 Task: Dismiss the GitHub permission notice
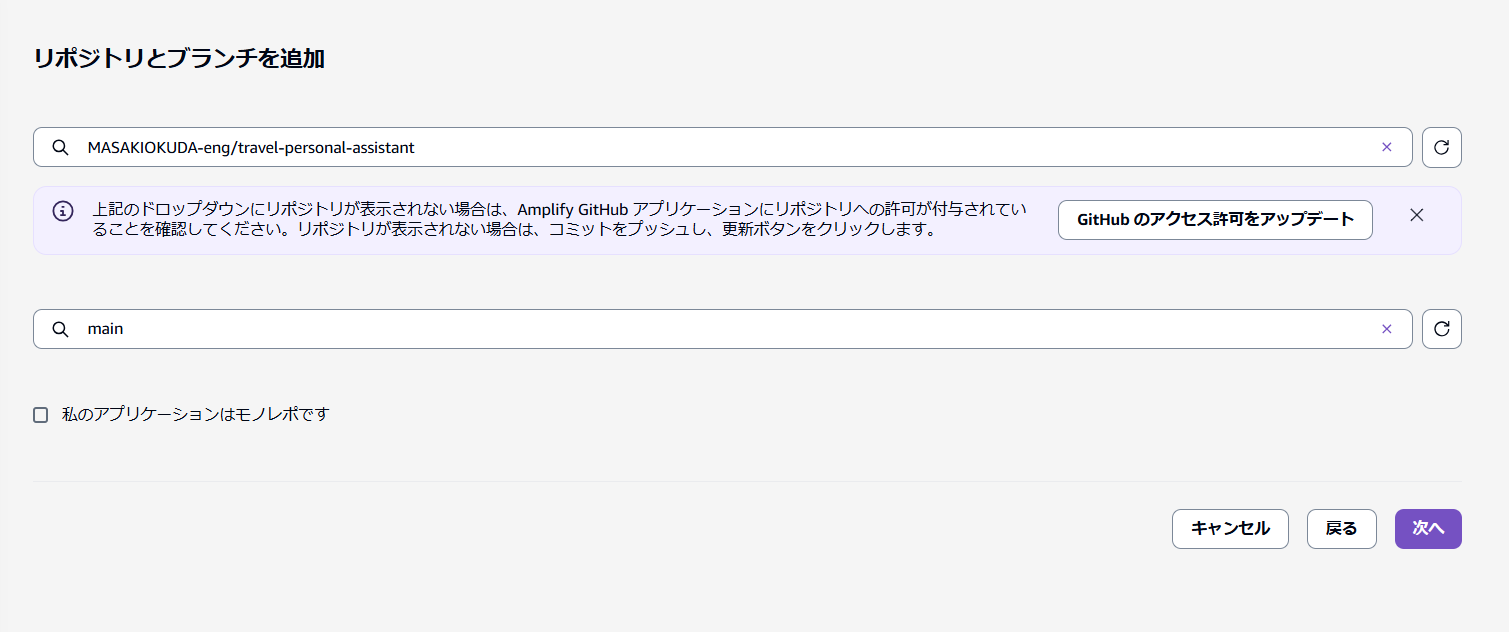[x=1417, y=214]
